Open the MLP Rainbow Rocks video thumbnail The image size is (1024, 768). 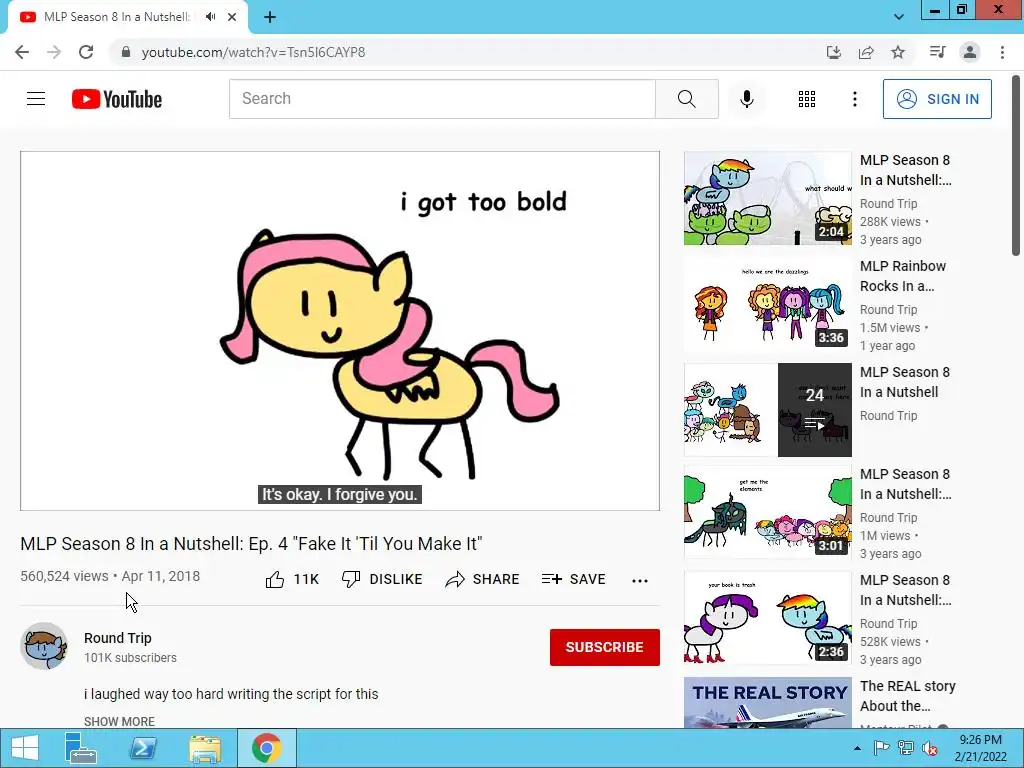[x=767, y=304]
